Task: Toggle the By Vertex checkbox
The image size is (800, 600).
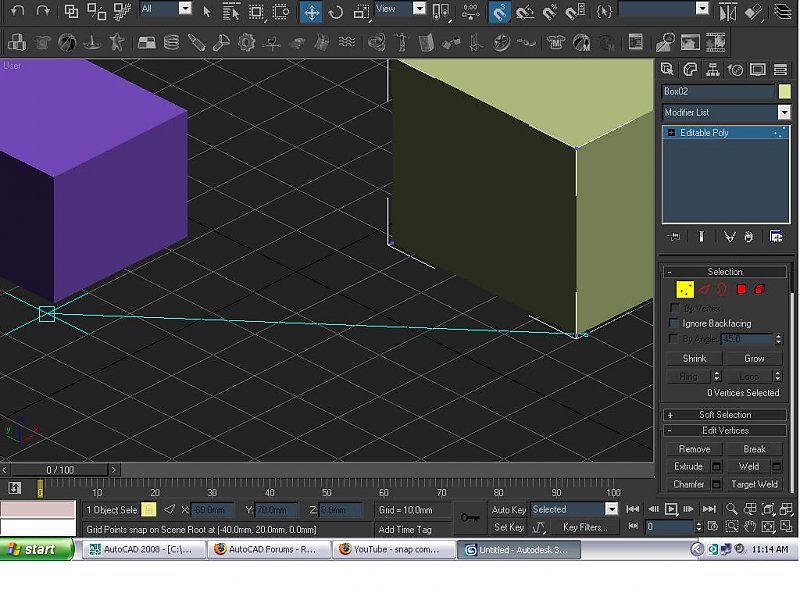Action: (x=674, y=308)
